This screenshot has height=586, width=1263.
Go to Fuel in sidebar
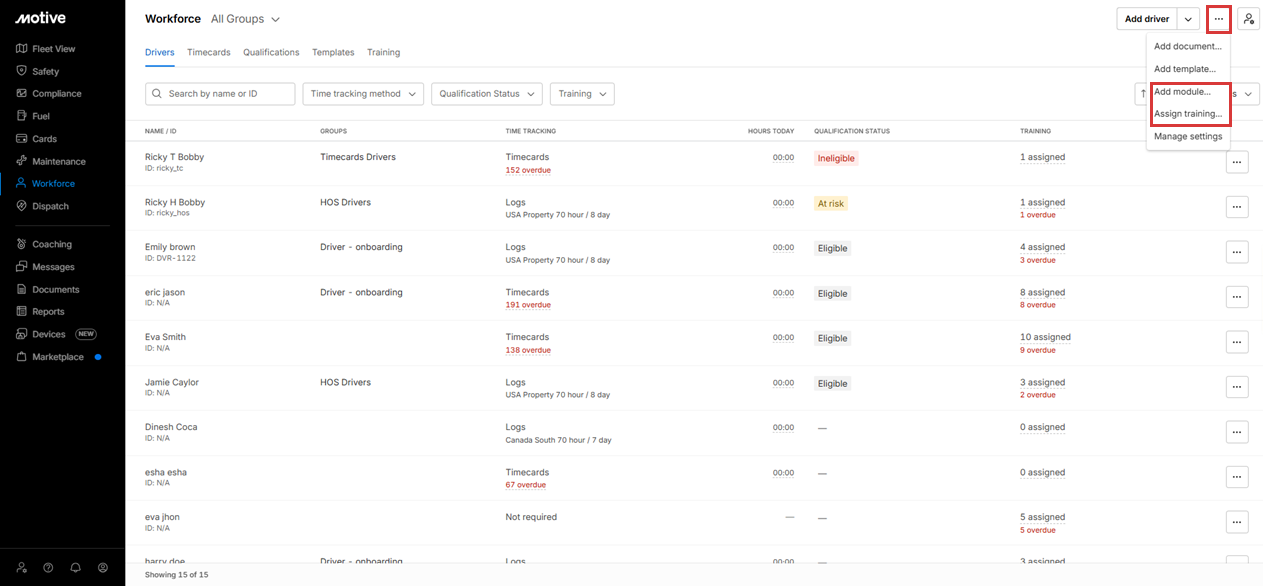click(40, 116)
